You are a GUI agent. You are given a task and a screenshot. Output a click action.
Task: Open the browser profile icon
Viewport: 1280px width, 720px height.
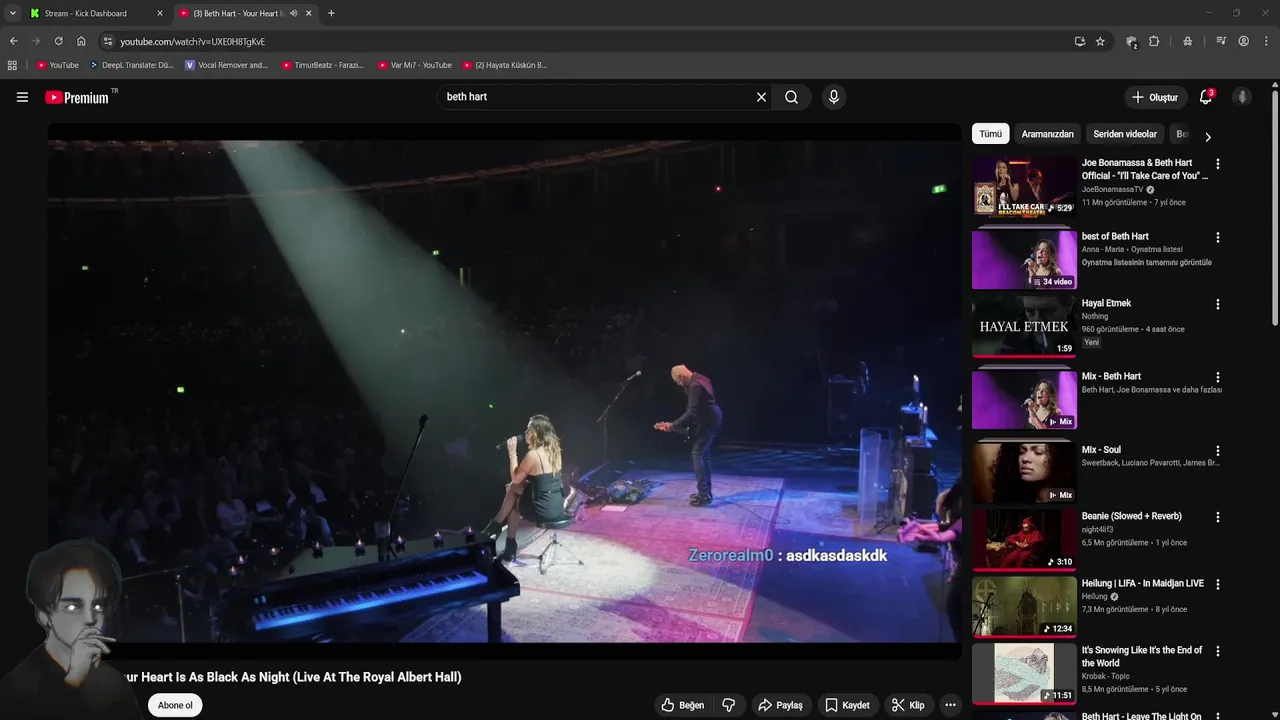point(1244,41)
